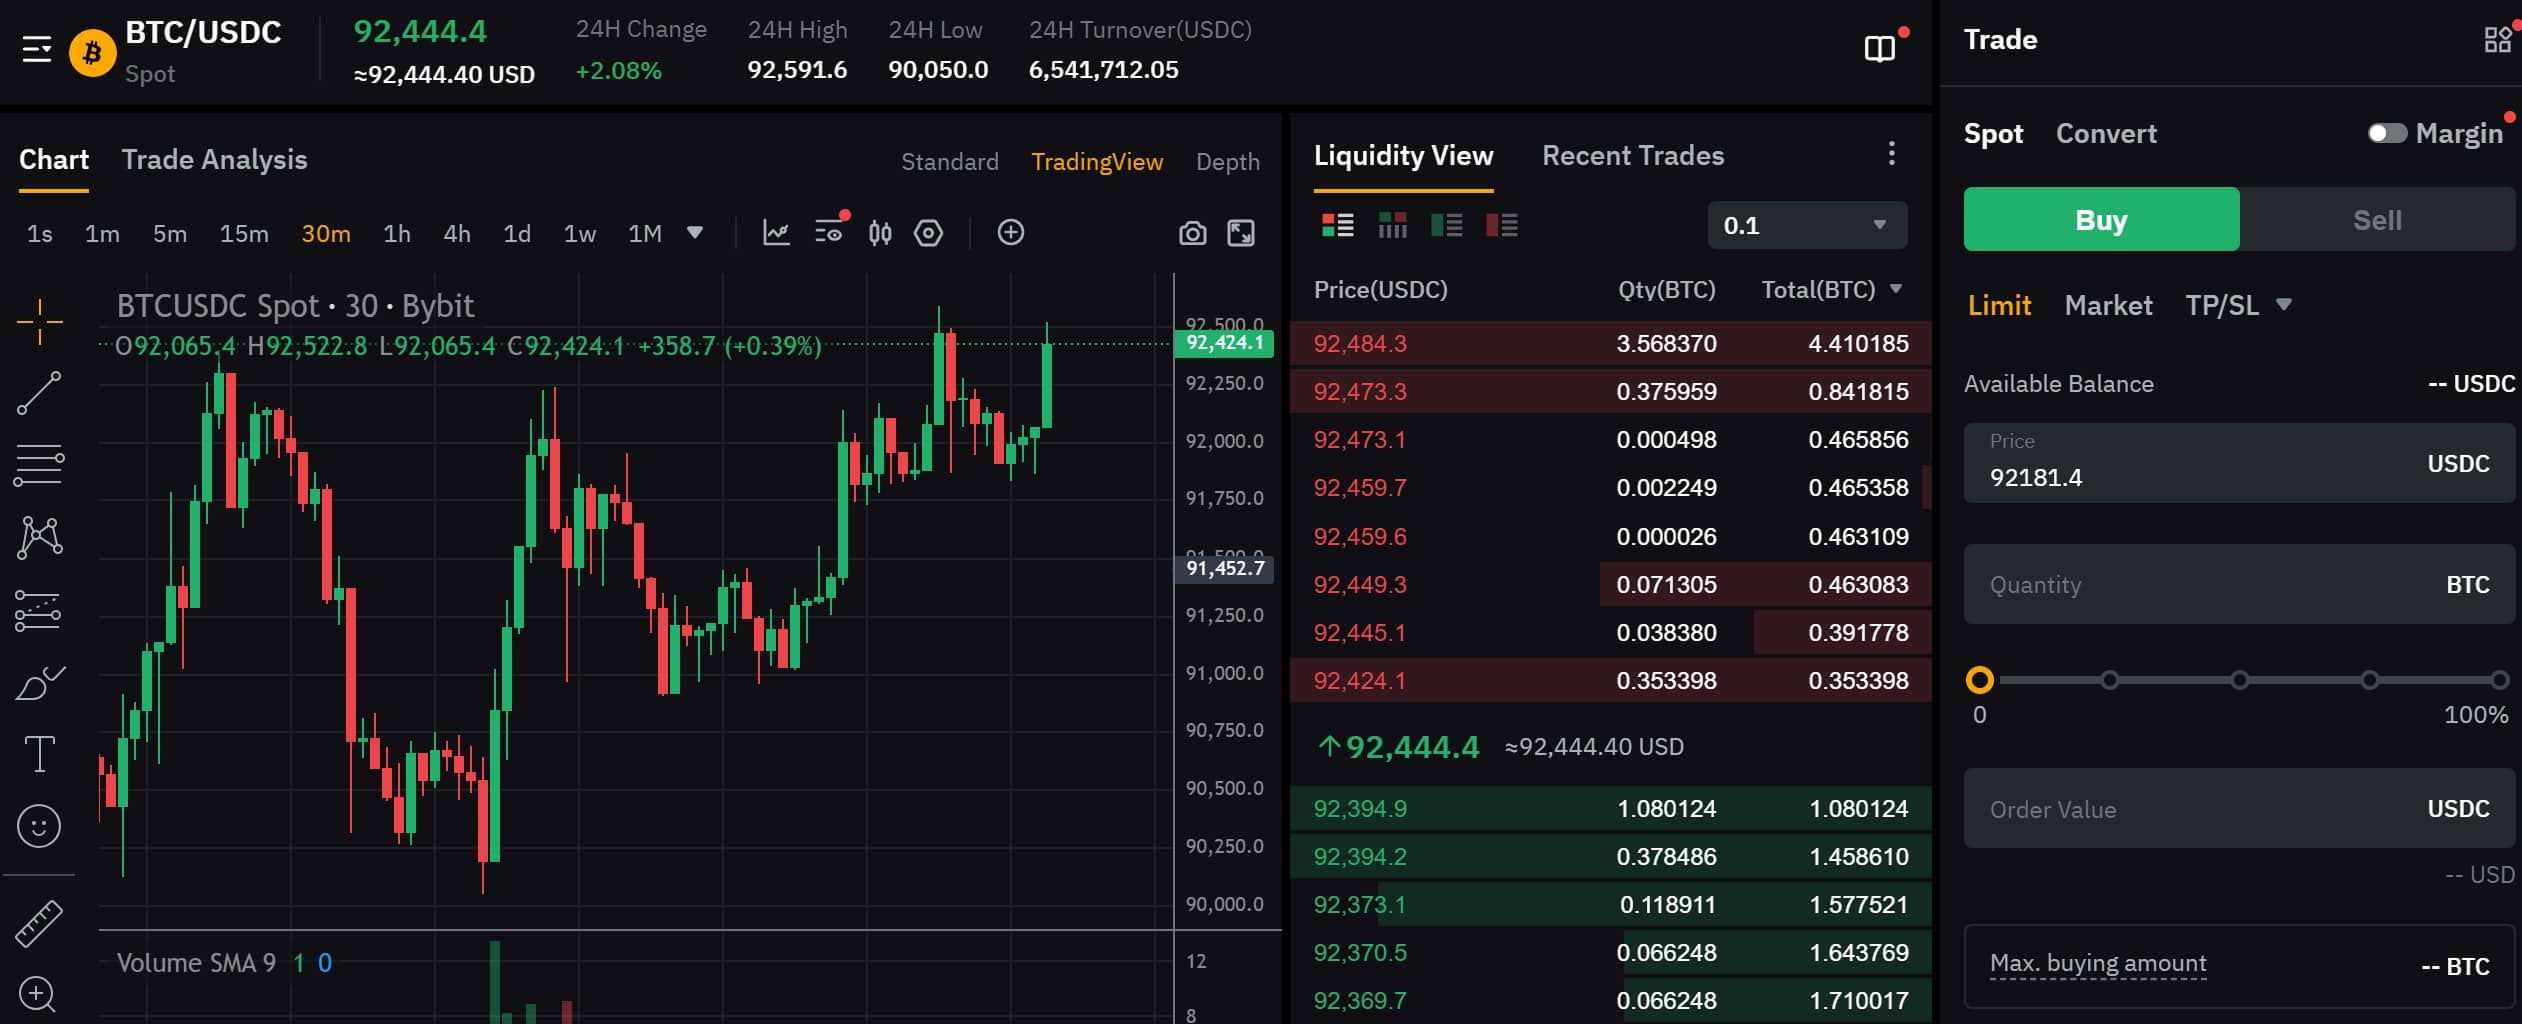
Task: Open the candlestick style icon on chart toolbar
Action: (881, 232)
